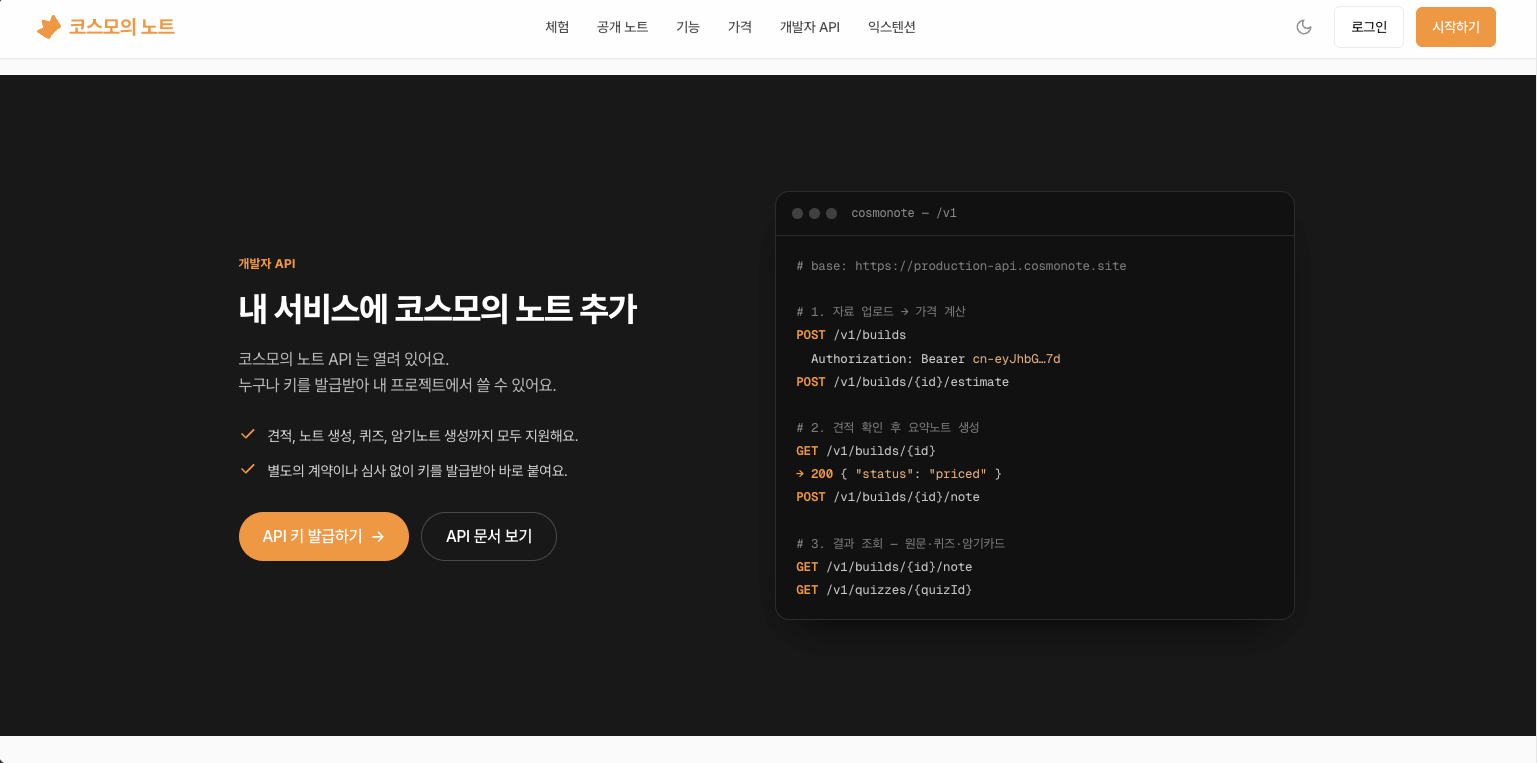Click the comment # 2. 견적 확인 후 요약노트 생성
Viewport: 1537px width, 763px height.
tap(888, 428)
